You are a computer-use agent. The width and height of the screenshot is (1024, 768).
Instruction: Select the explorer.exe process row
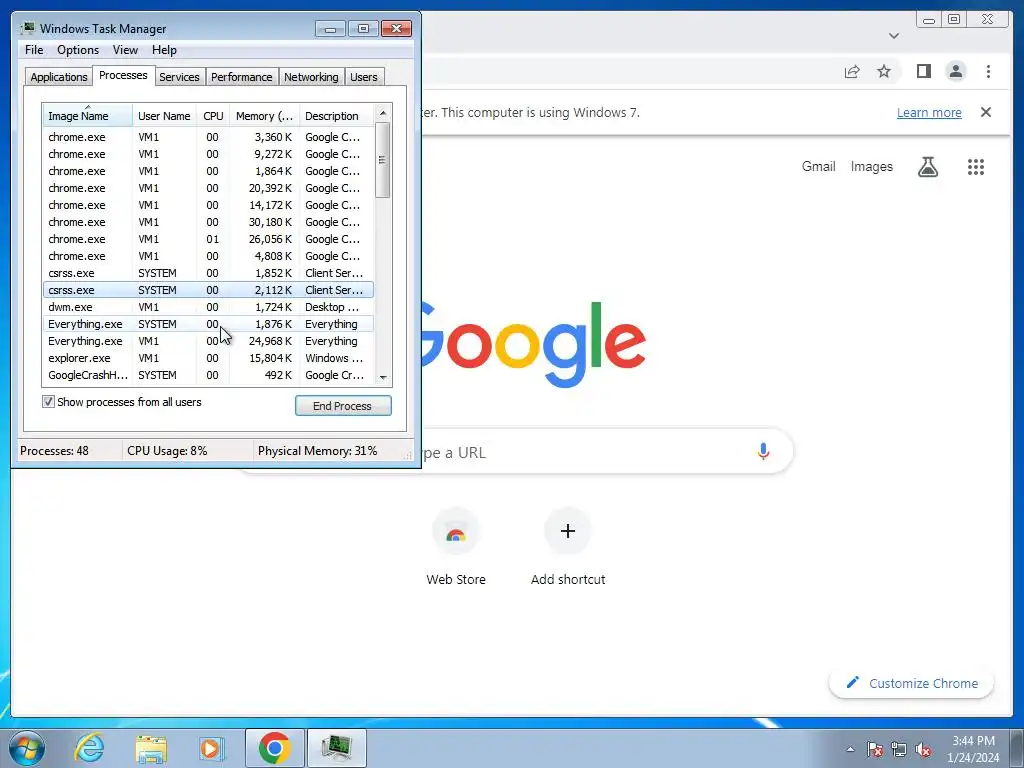(208, 358)
